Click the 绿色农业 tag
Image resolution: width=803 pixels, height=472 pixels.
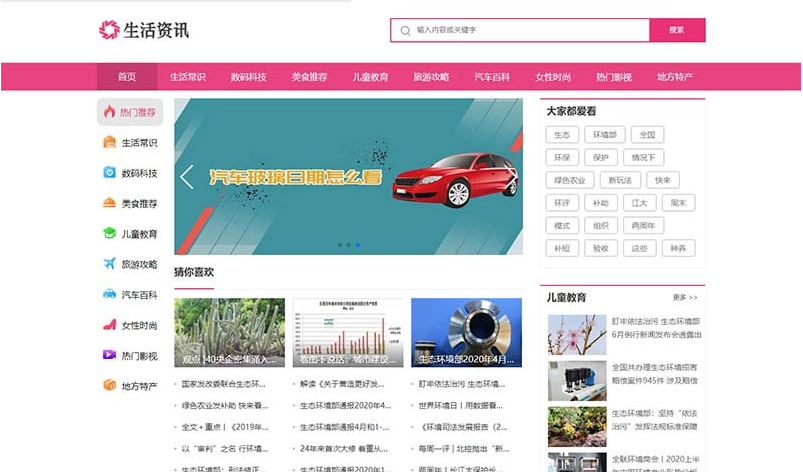(x=569, y=180)
